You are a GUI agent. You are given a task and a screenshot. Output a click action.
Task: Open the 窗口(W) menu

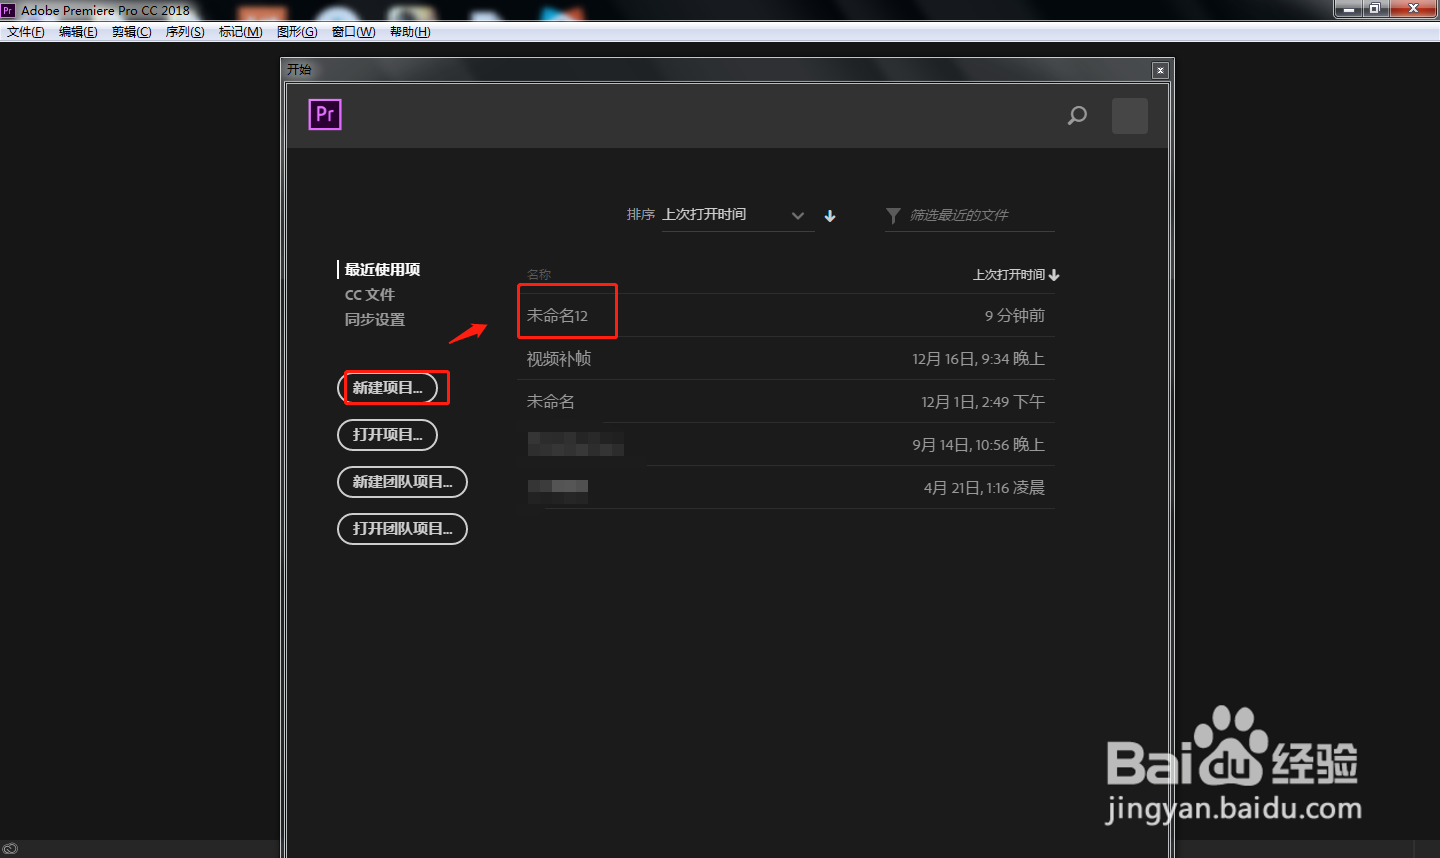pyautogui.click(x=354, y=32)
